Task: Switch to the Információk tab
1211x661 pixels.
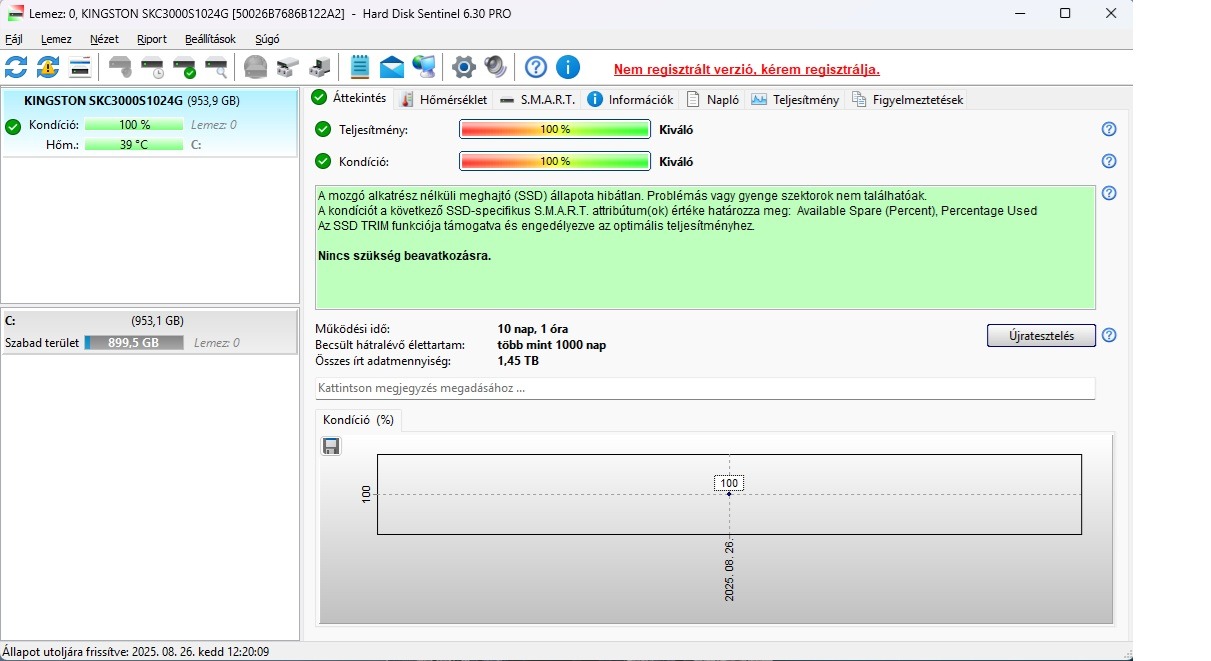Action: (631, 99)
